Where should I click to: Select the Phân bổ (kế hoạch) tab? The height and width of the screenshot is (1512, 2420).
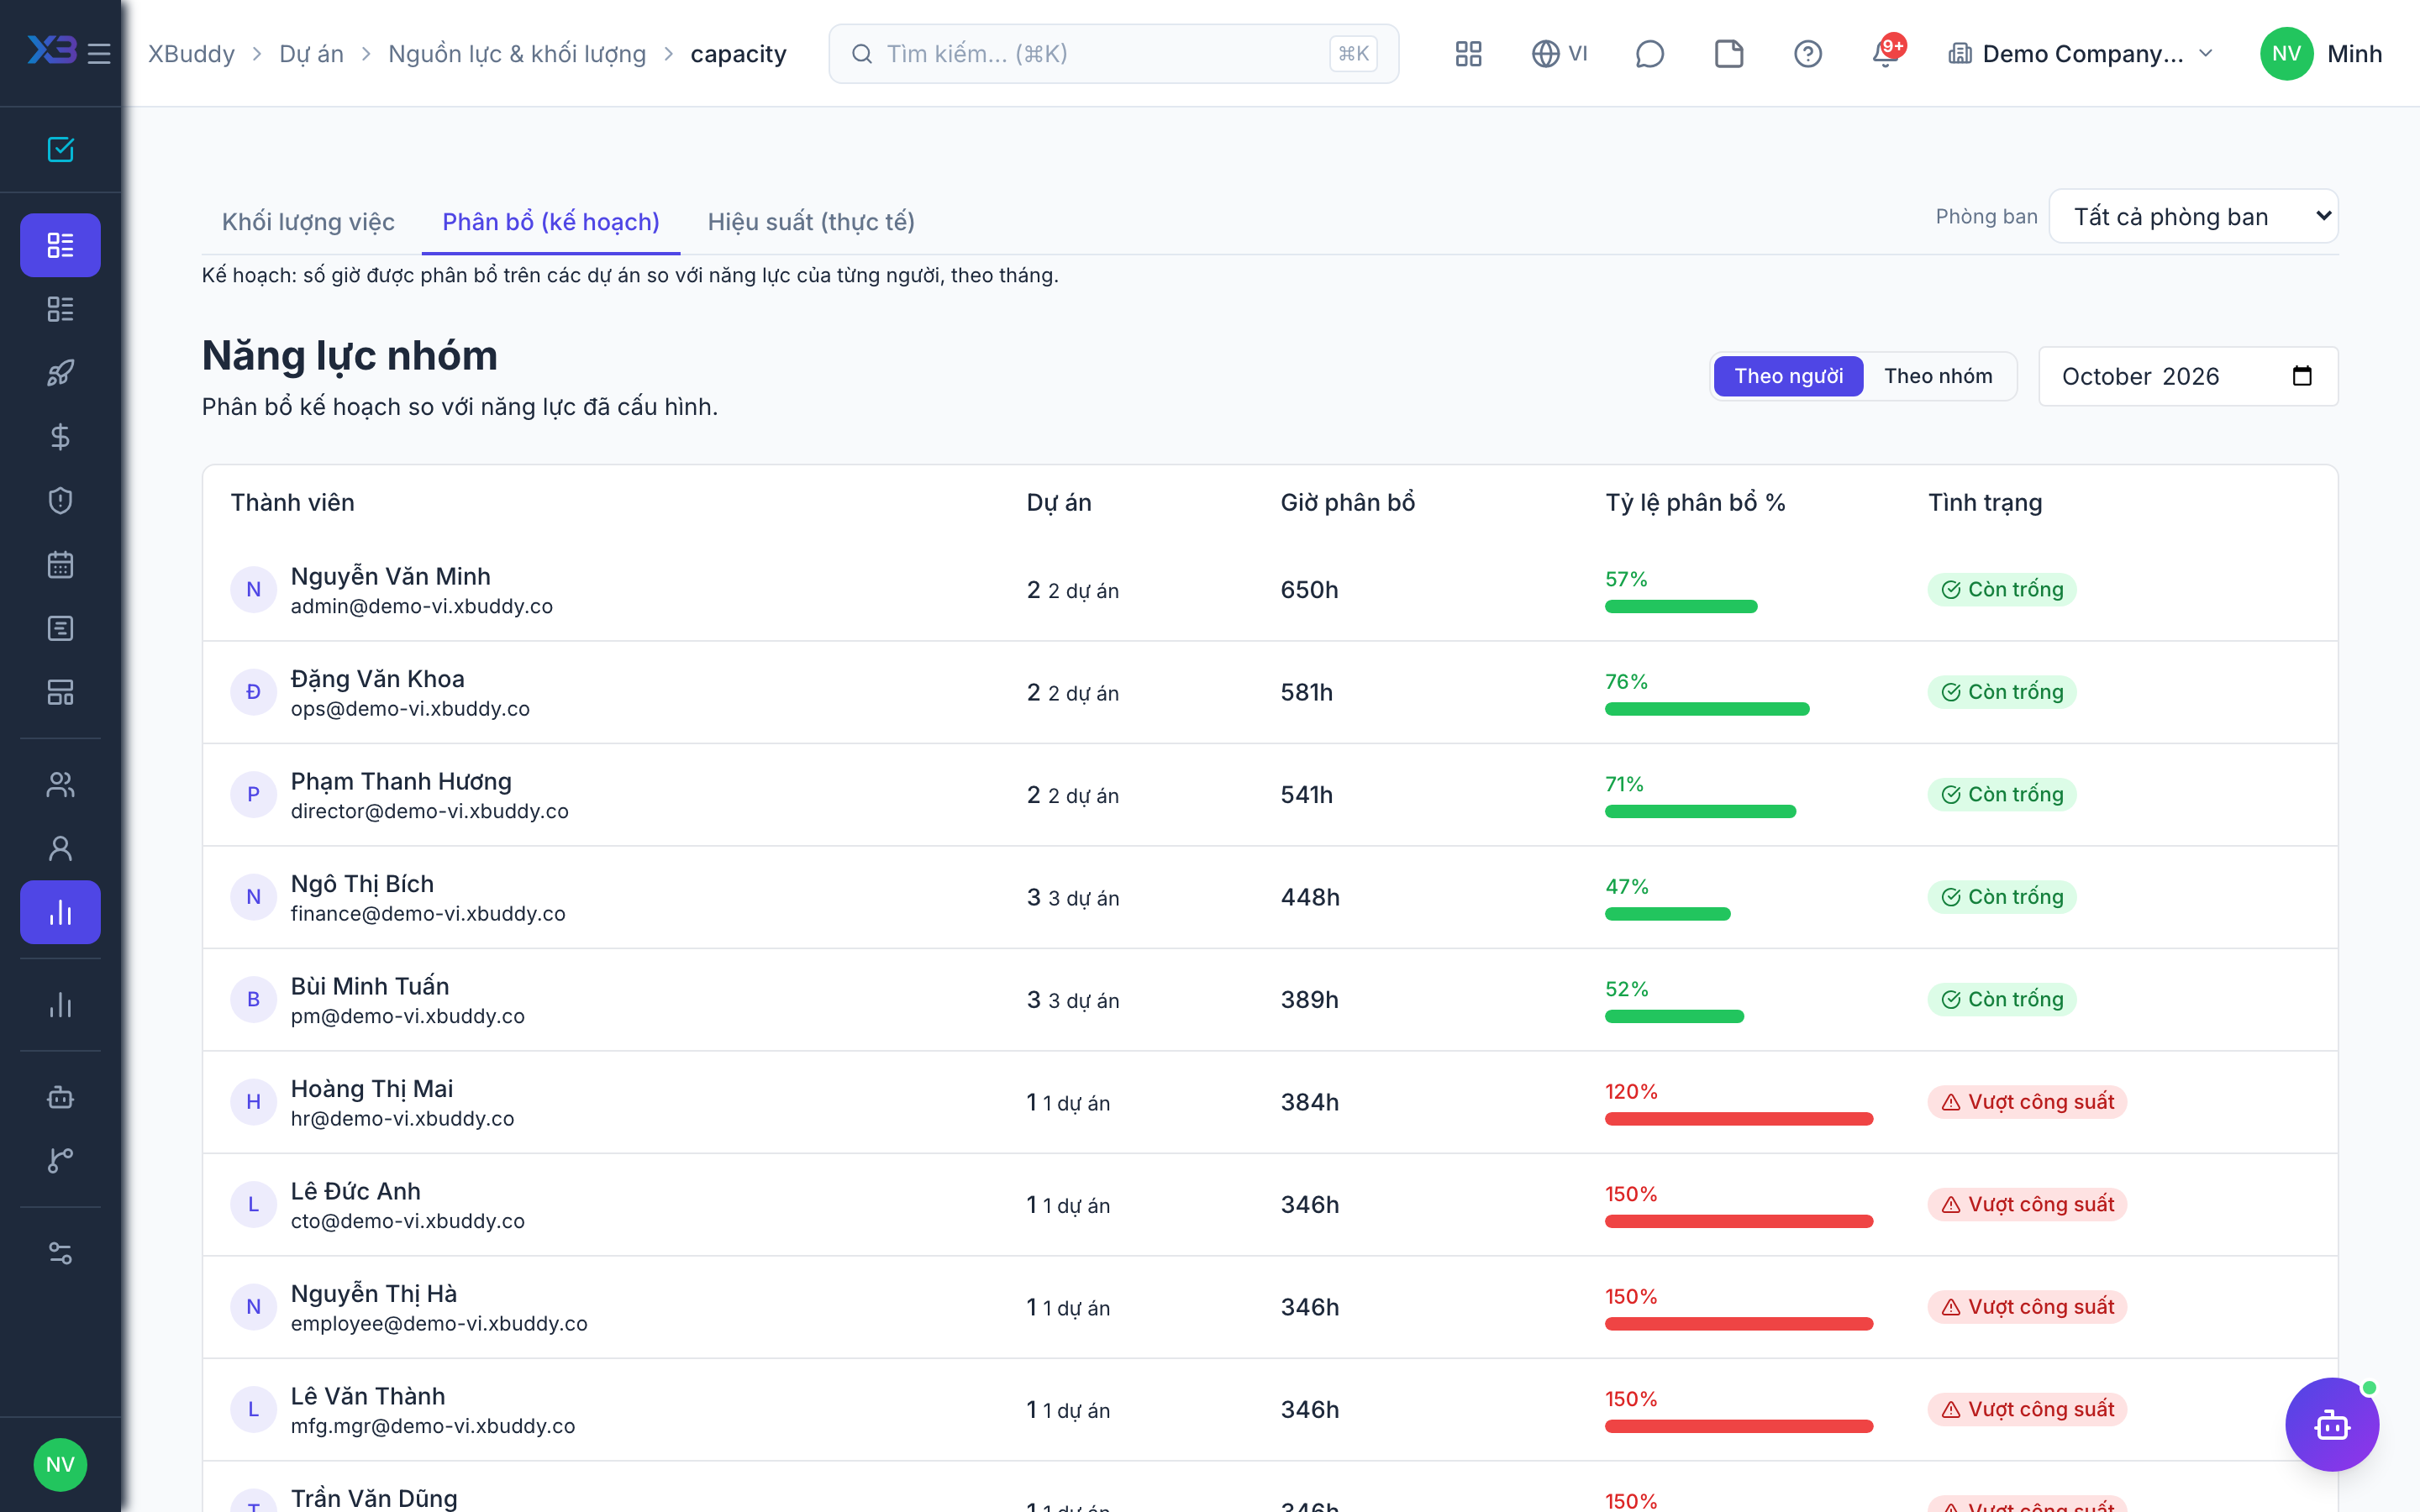coord(551,222)
